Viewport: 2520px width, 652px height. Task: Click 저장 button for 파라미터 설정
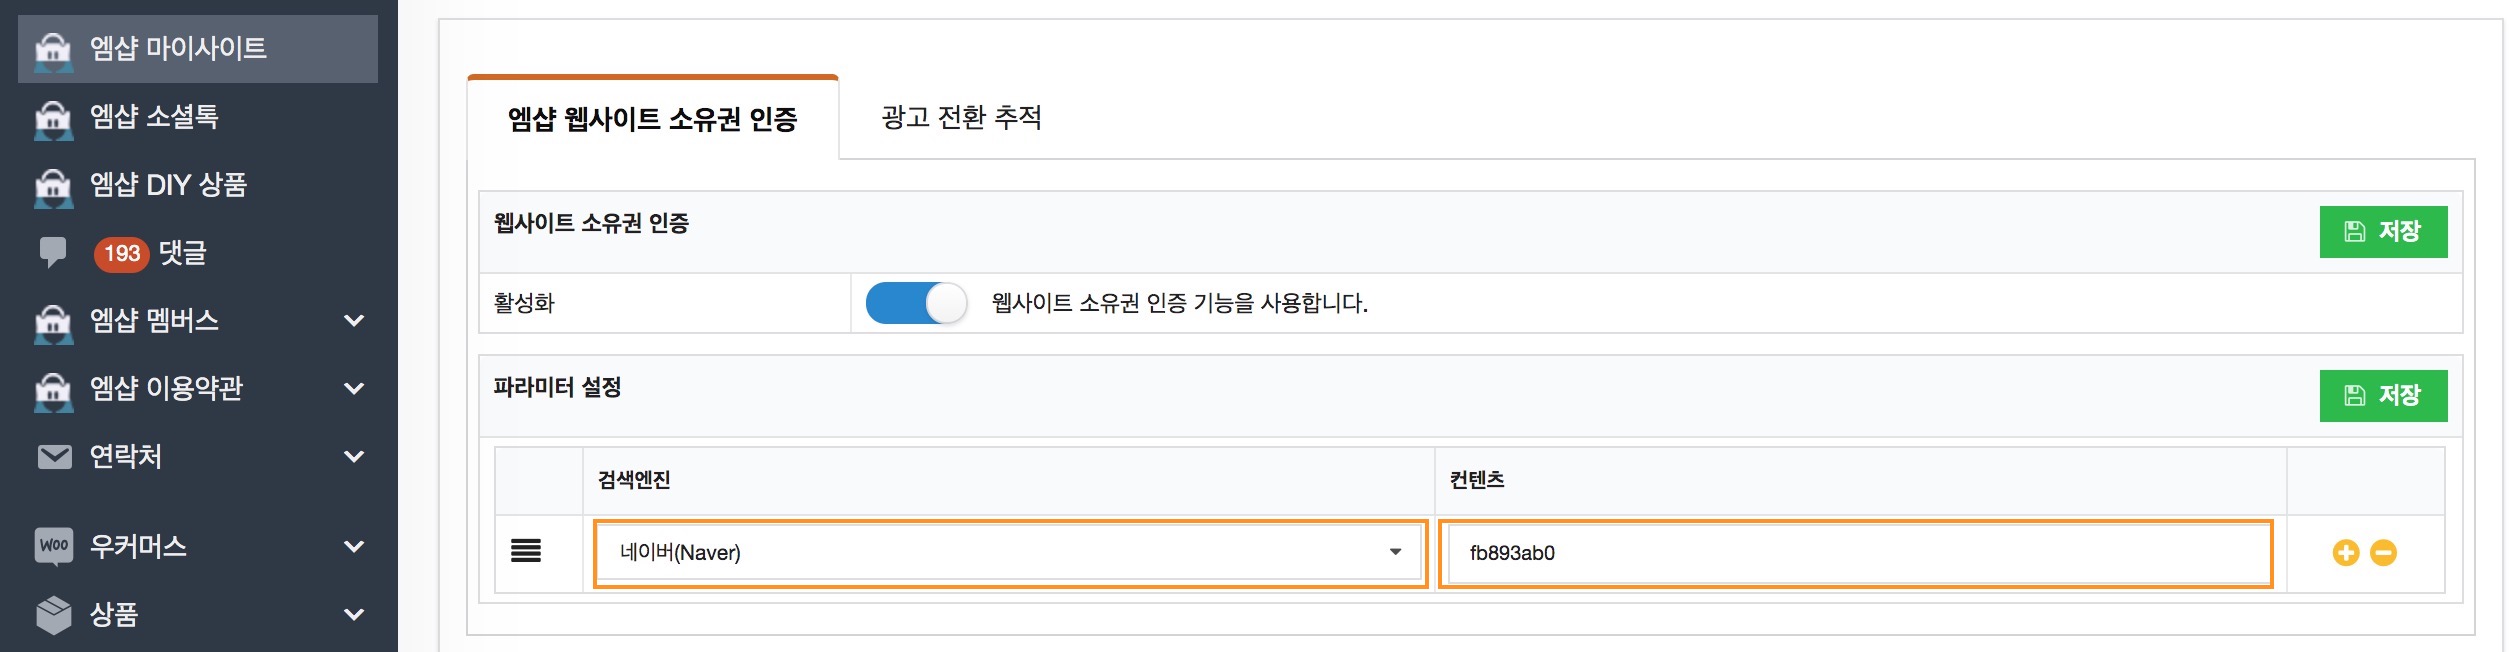[x=2382, y=396]
